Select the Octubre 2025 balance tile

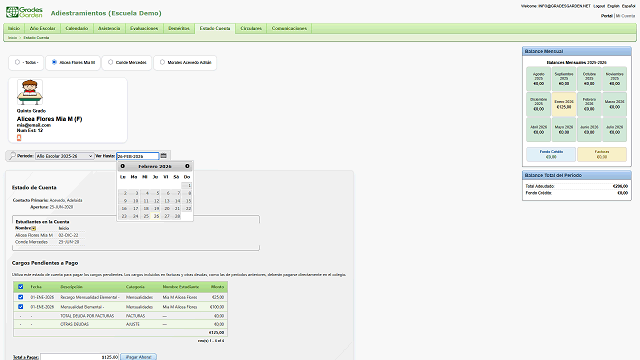(589, 79)
